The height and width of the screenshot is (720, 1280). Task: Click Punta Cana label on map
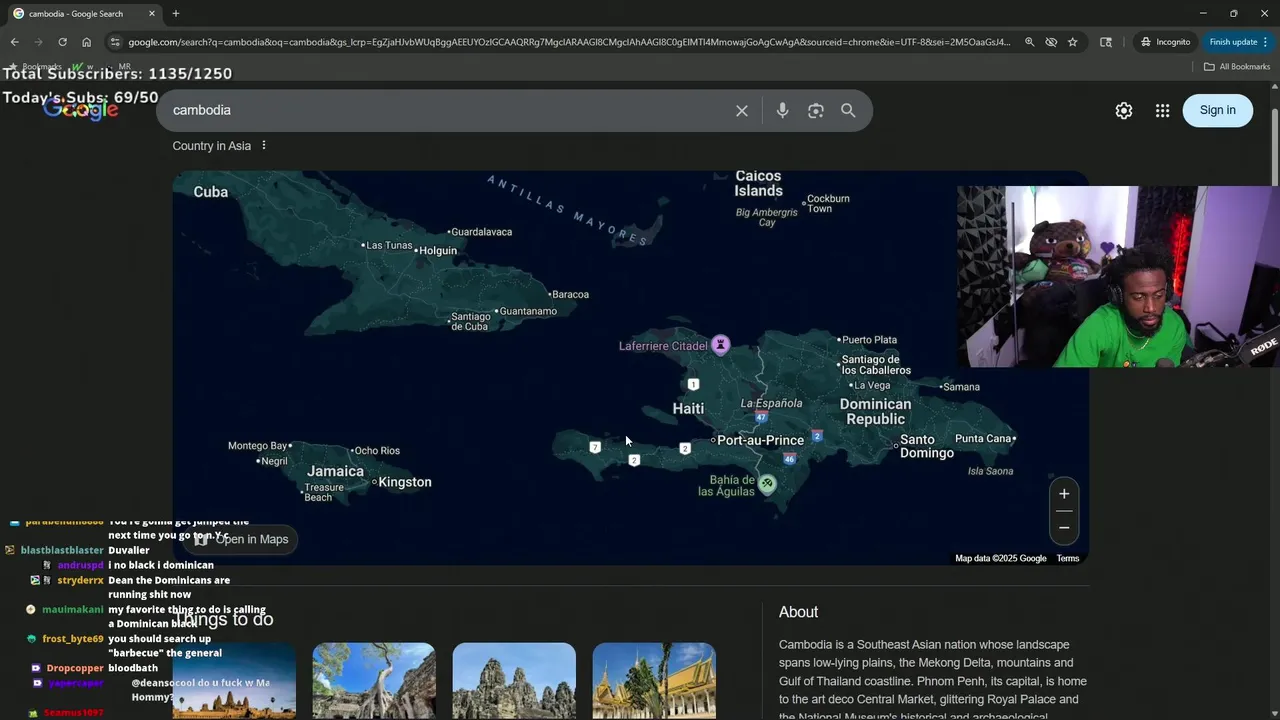coord(983,438)
